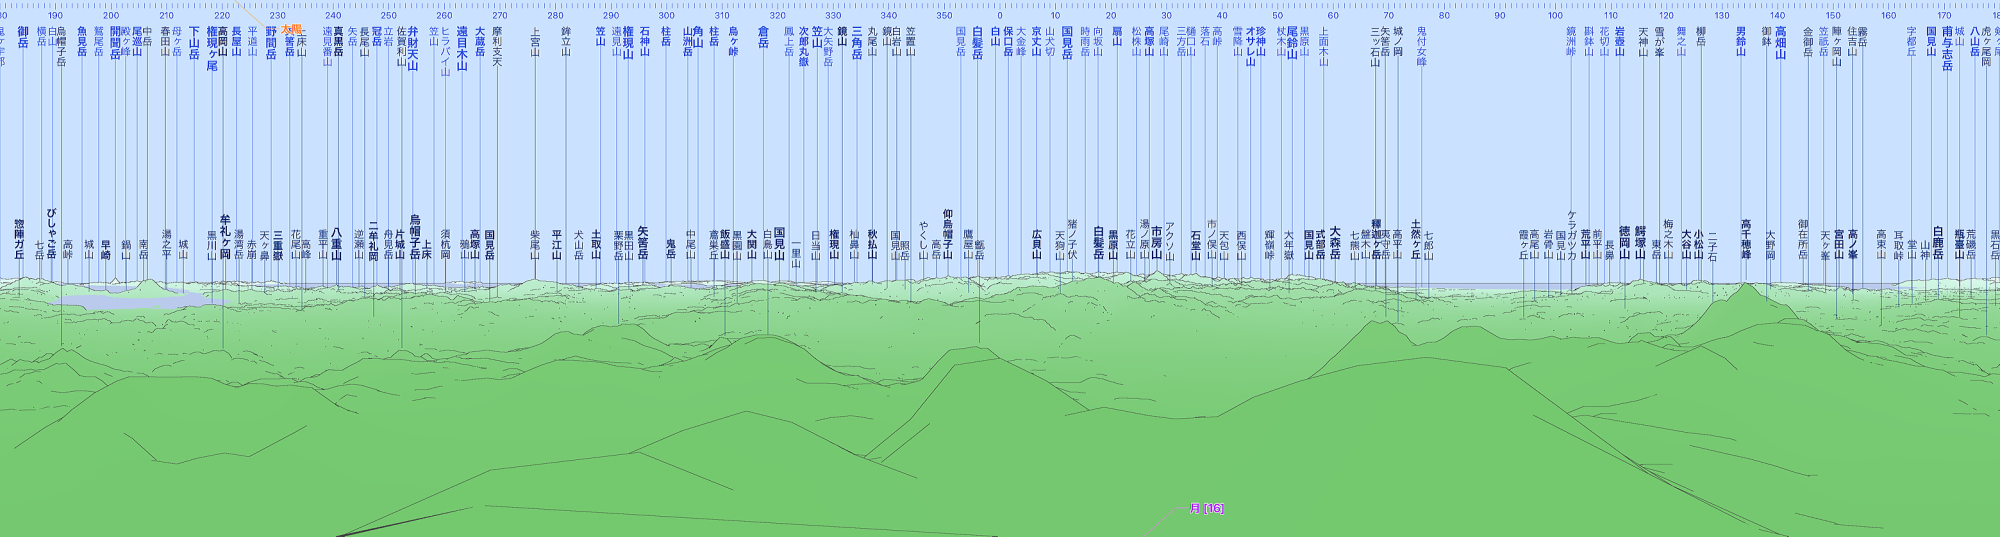Viewport: 2000px width, 537px height.
Task: Select the 開聞岳 mountain label
Action: (x=115, y=43)
